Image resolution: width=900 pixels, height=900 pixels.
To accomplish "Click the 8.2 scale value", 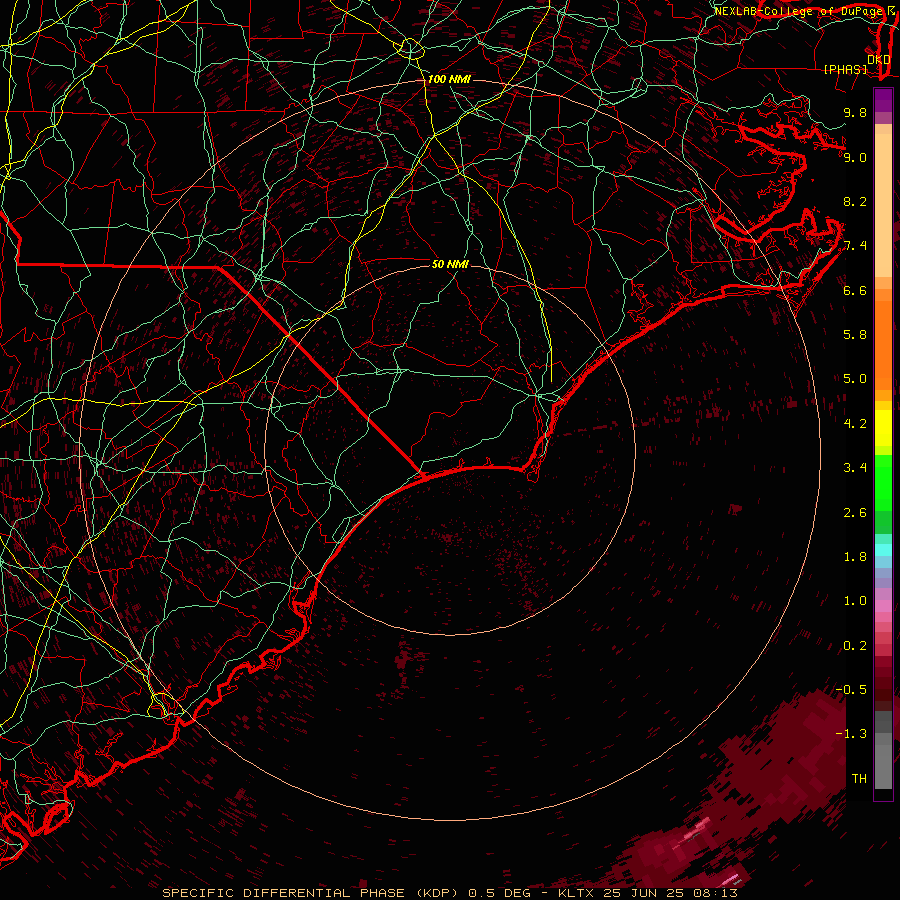I will 855,201.
